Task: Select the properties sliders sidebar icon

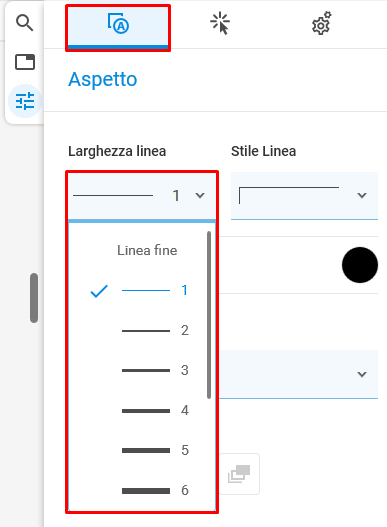Action: (25, 101)
